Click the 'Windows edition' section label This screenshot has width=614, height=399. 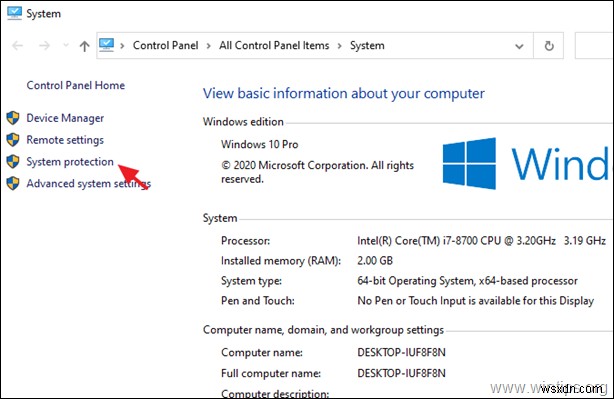click(x=243, y=122)
